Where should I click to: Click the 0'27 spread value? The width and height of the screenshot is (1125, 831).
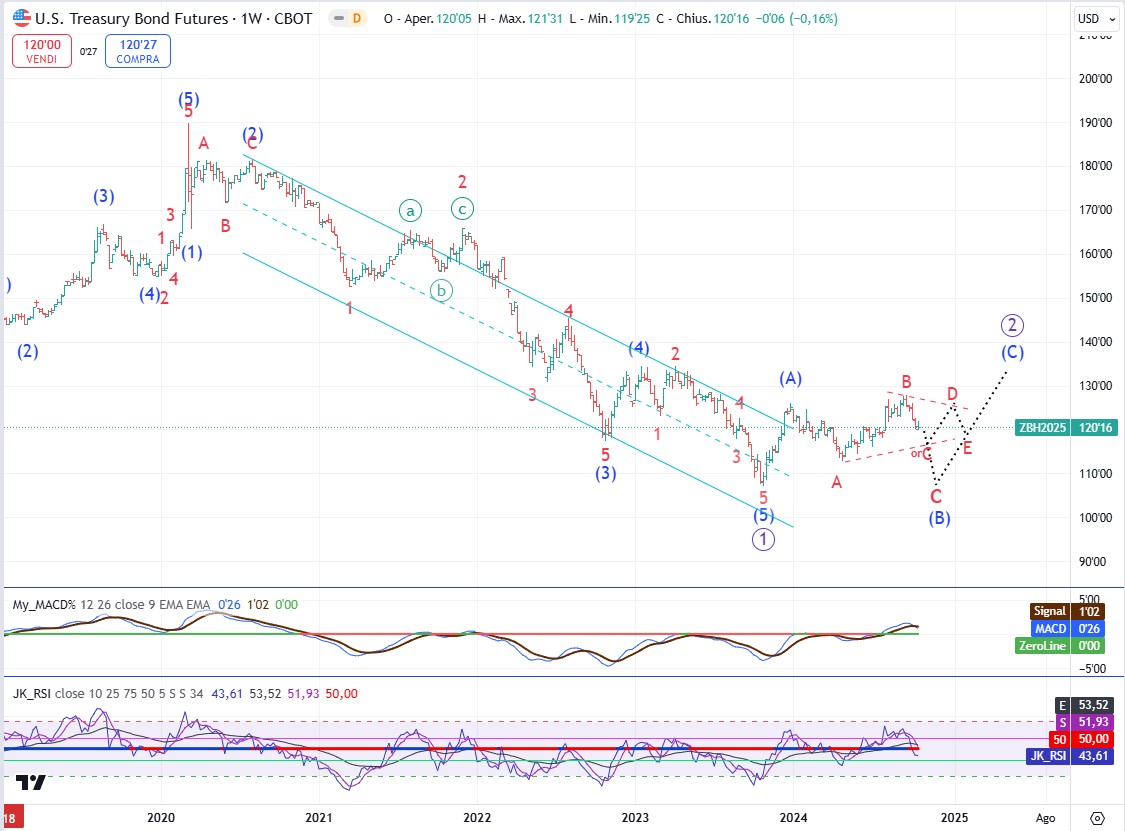tap(88, 52)
